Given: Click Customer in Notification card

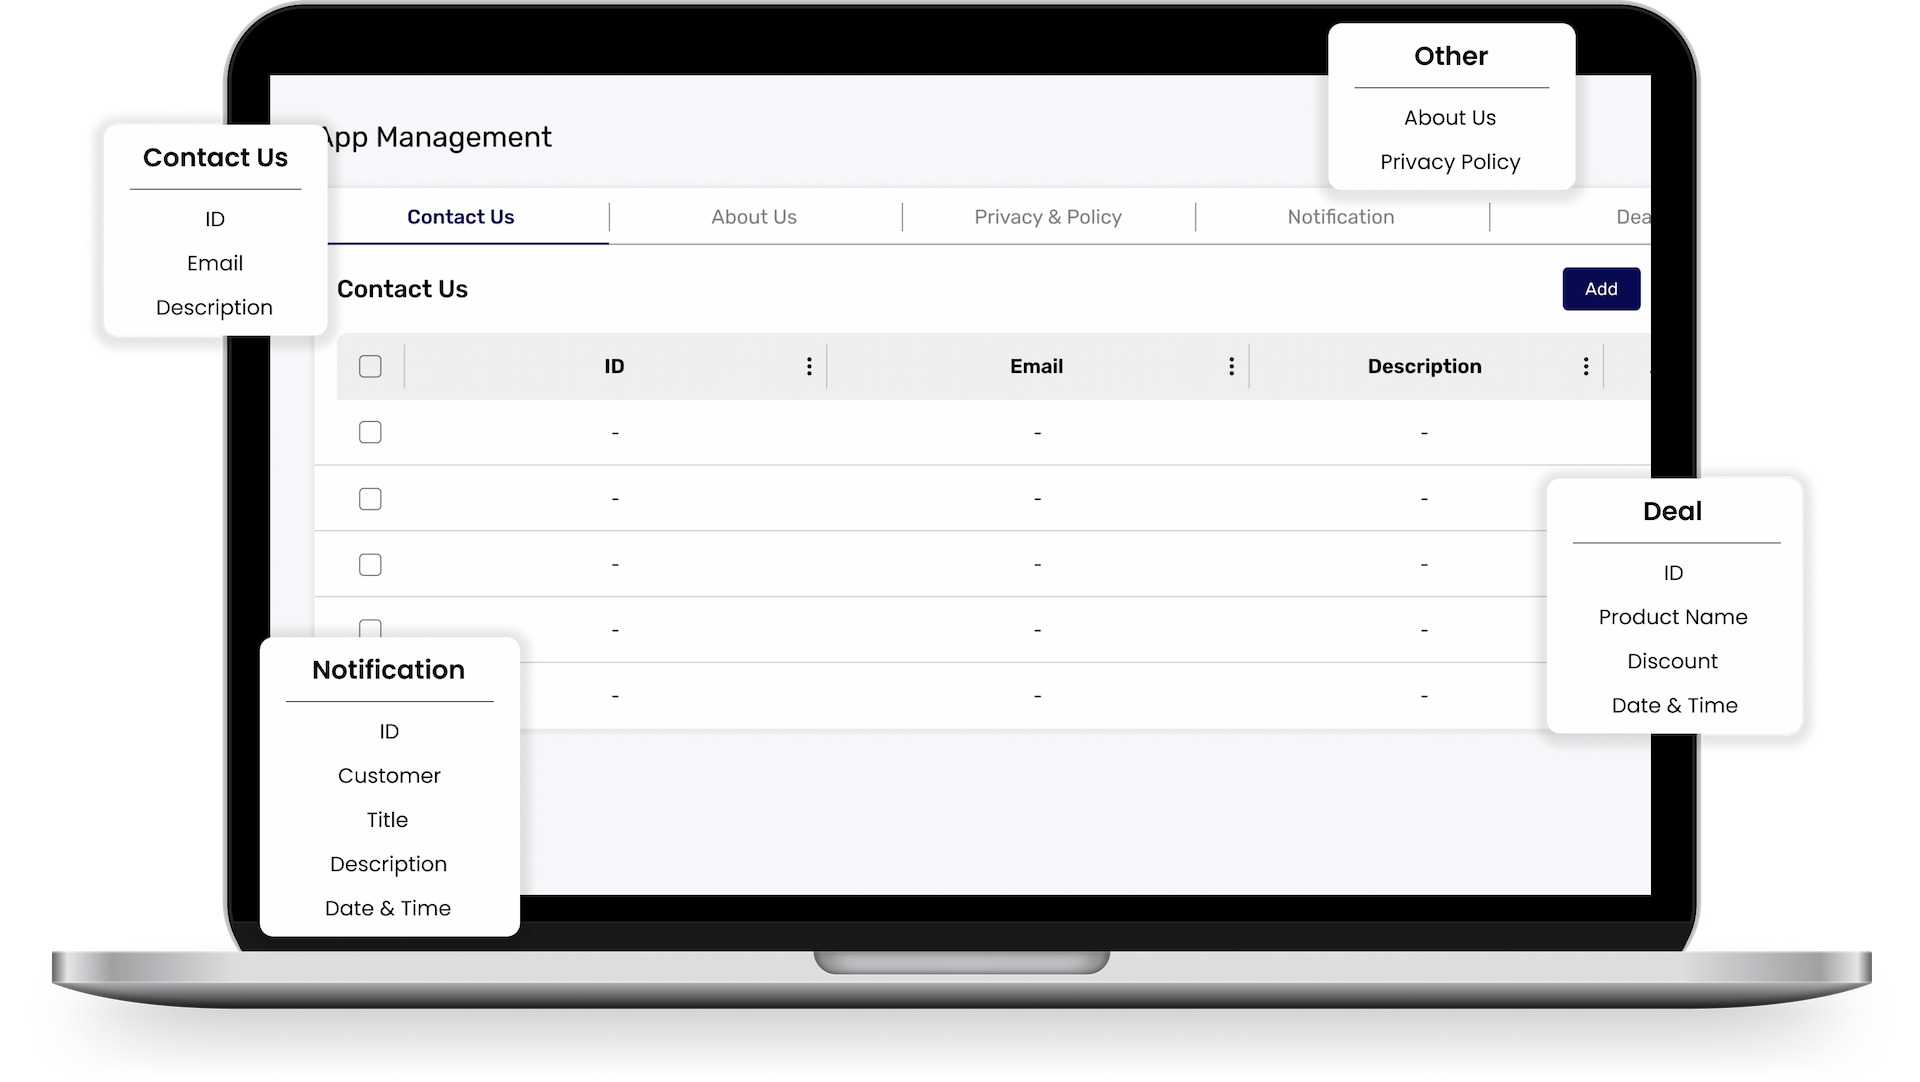Looking at the screenshot, I should 389,776.
